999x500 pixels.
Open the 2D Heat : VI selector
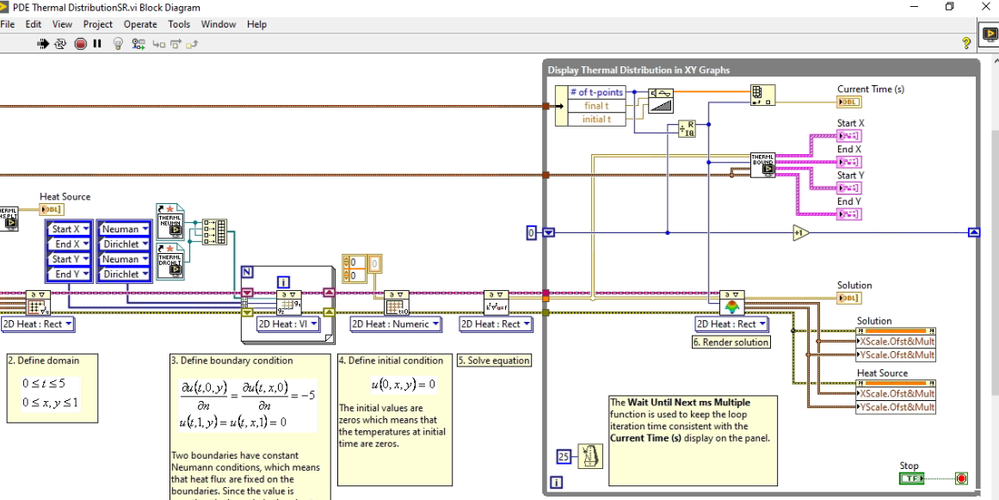[x=288, y=324]
